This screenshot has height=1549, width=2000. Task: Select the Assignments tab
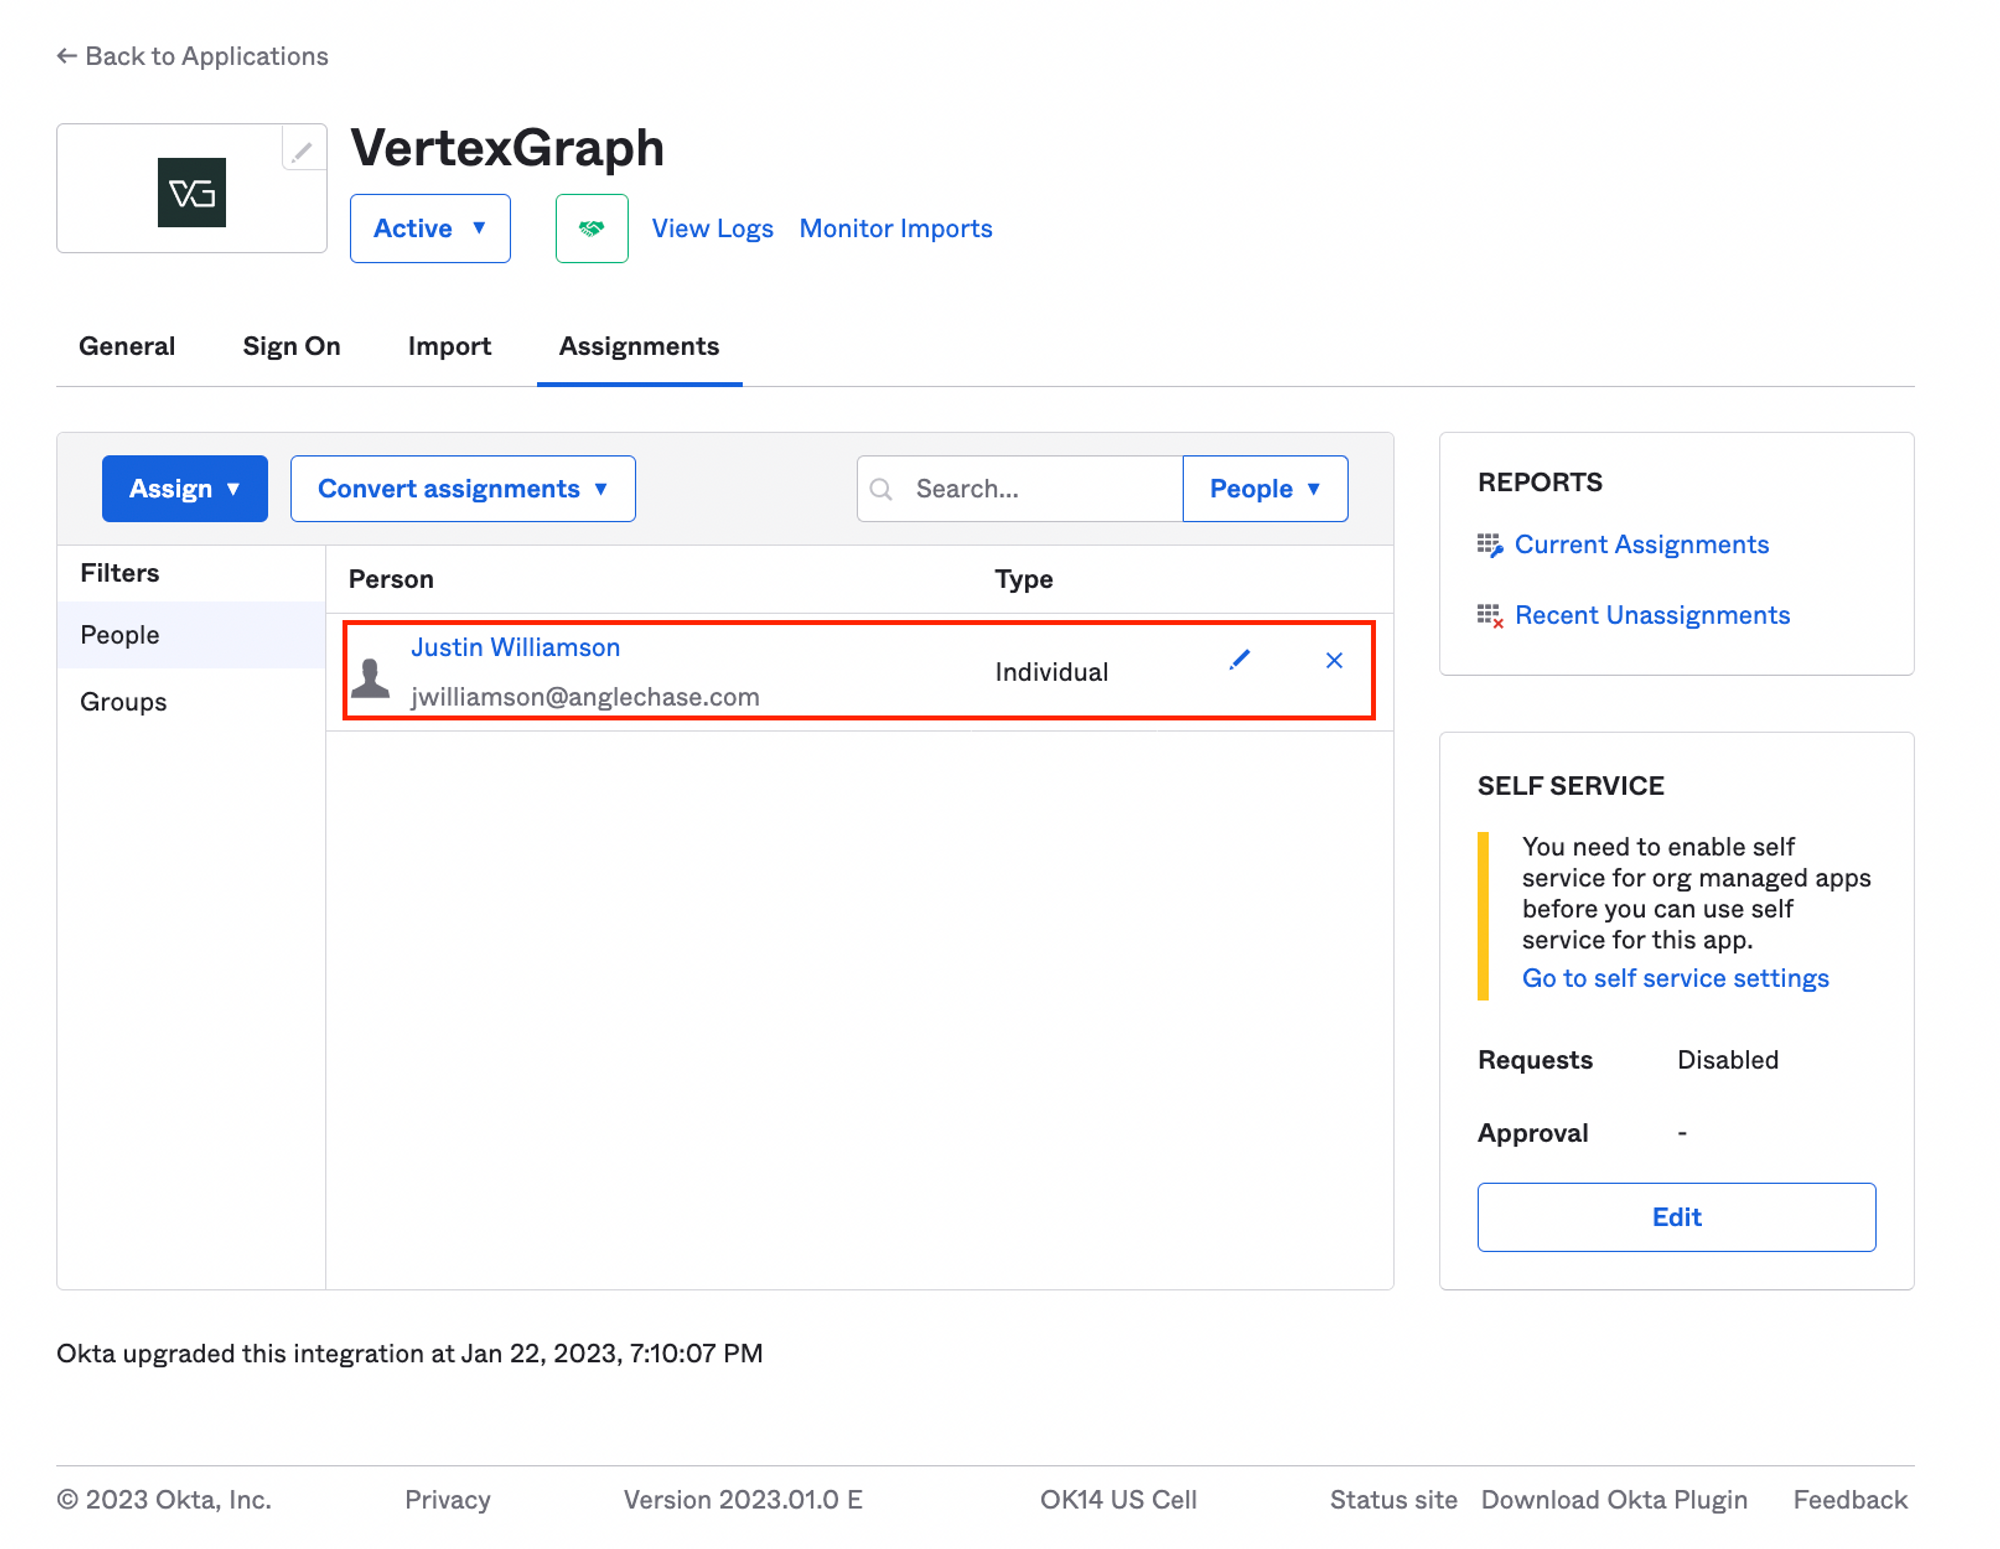click(639, 346)
